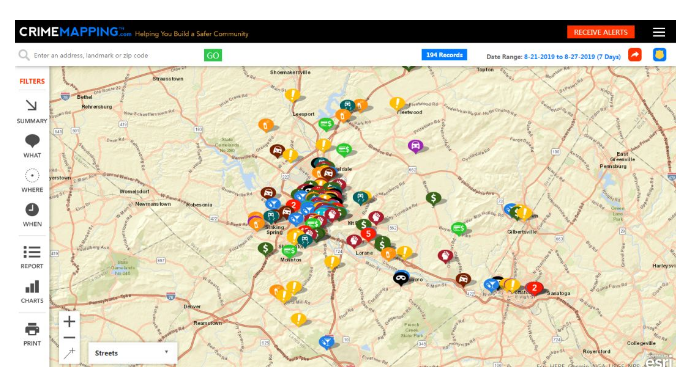Image resolution: width=690 pixels, height=382 pixels.
Task: Open the hamburger menu
Action: (x=659, y=32)
